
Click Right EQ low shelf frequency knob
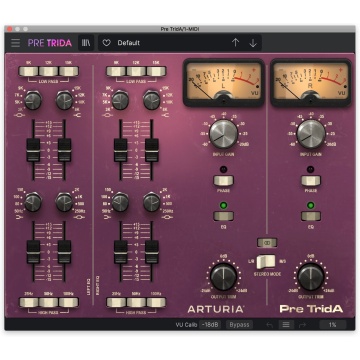click(120, 202)
